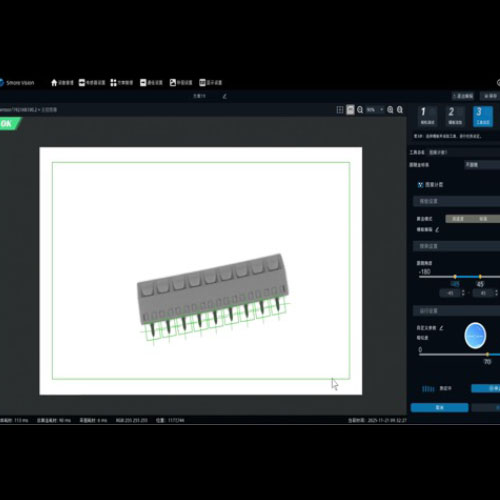Click the home icon in top menu
Viewport: 500px width, 500px height.
coord(54,82)
